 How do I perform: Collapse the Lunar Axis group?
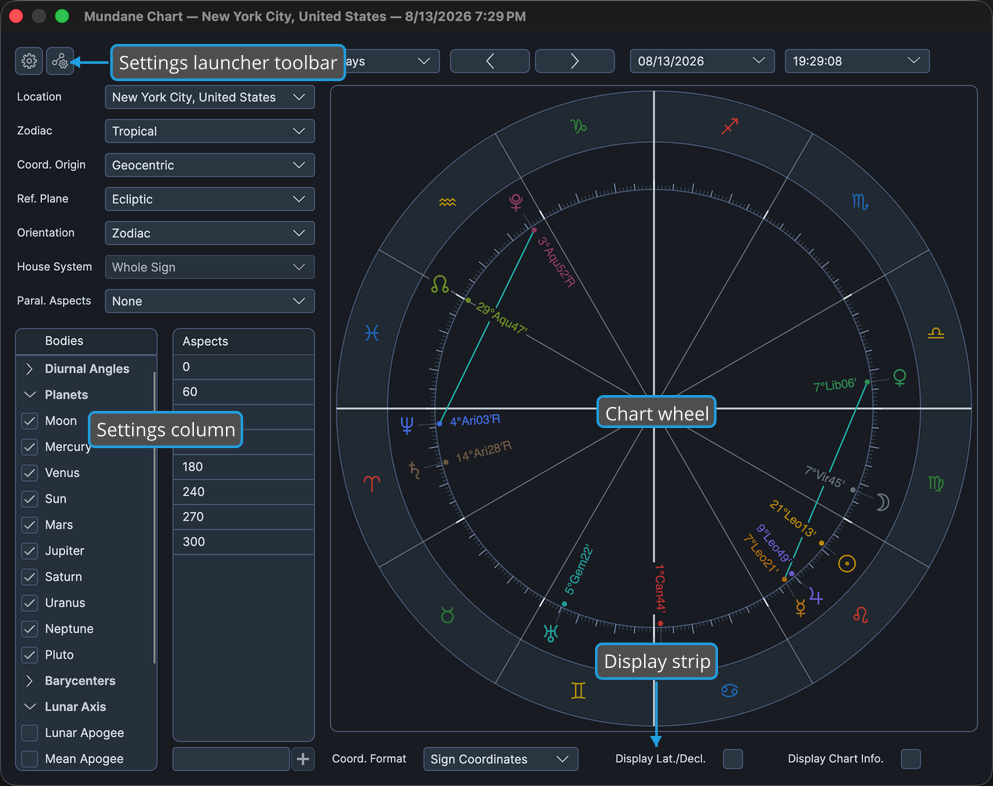pos(29,706)
